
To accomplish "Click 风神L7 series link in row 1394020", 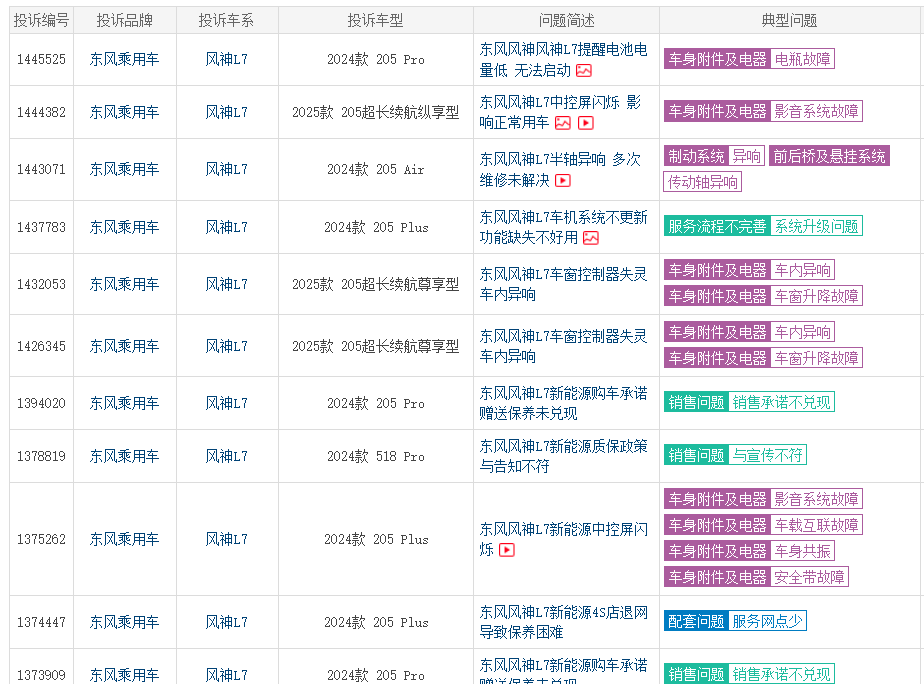I will 226,404.
